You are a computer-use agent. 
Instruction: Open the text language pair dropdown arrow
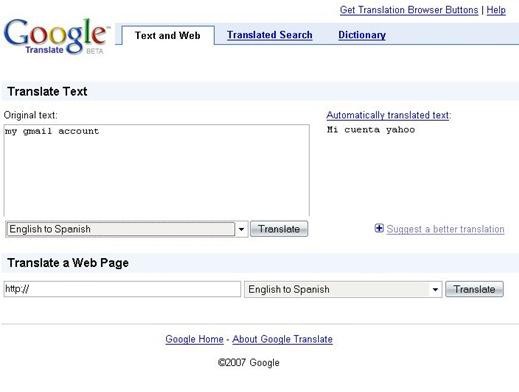(241, 229)
